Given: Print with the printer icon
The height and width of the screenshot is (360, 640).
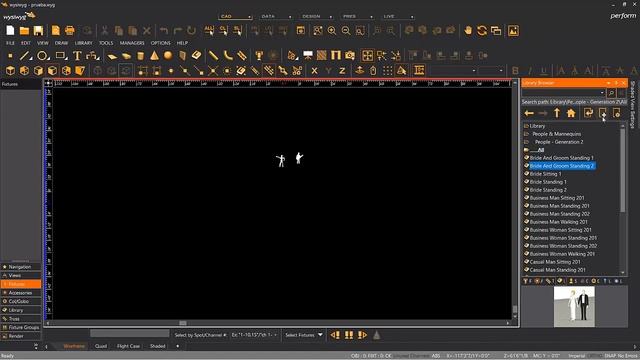Looking at the screenshot, I should point(70,31).
